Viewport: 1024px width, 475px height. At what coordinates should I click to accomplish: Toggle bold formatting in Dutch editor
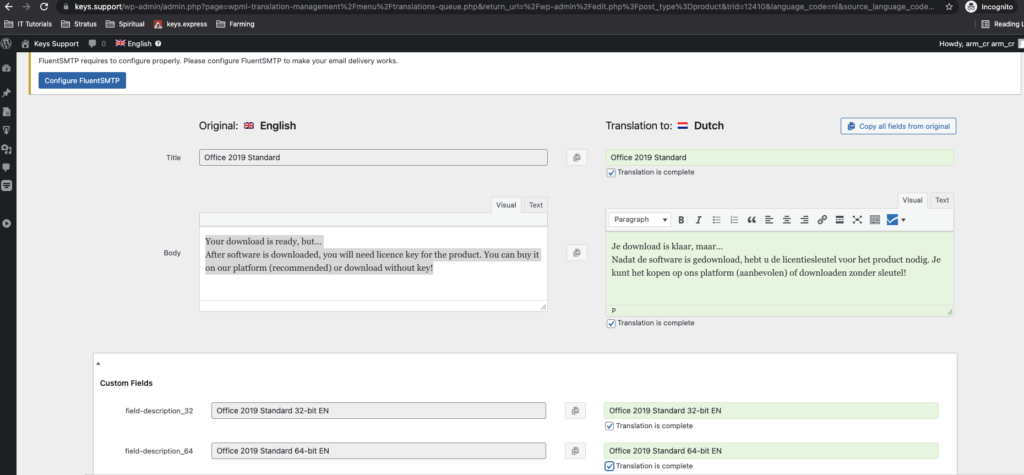tap(681, 219)
